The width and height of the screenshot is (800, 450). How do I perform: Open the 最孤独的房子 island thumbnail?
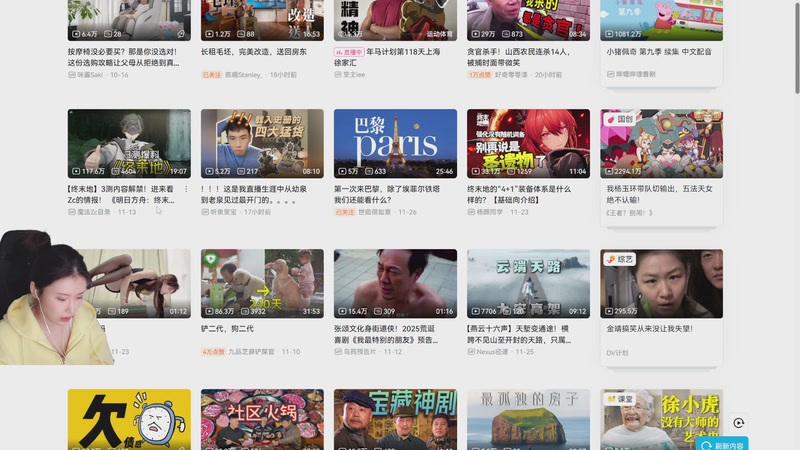(529, 419)
